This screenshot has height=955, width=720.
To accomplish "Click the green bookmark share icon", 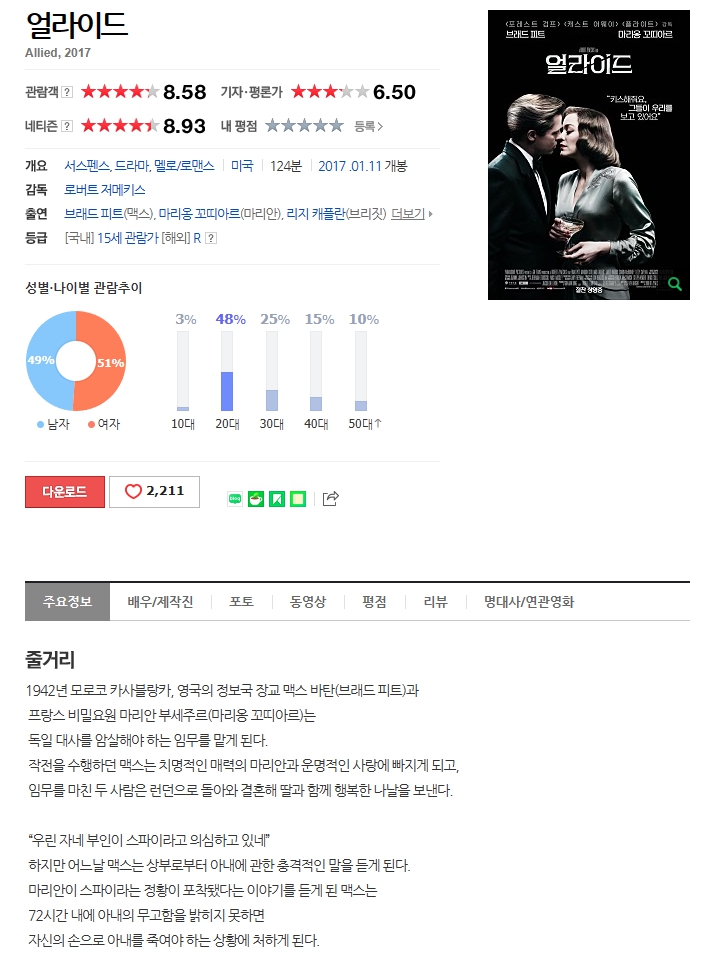I will click(277, 499).
